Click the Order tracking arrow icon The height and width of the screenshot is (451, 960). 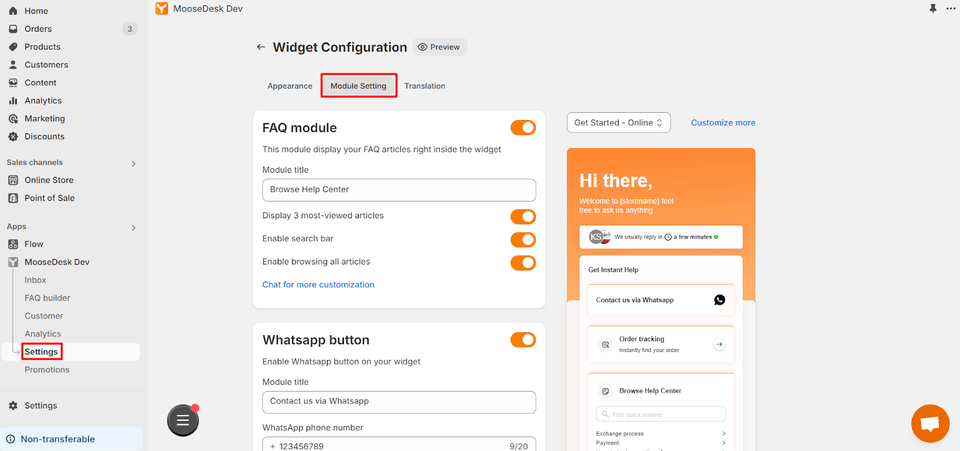[x=719, y=345]
